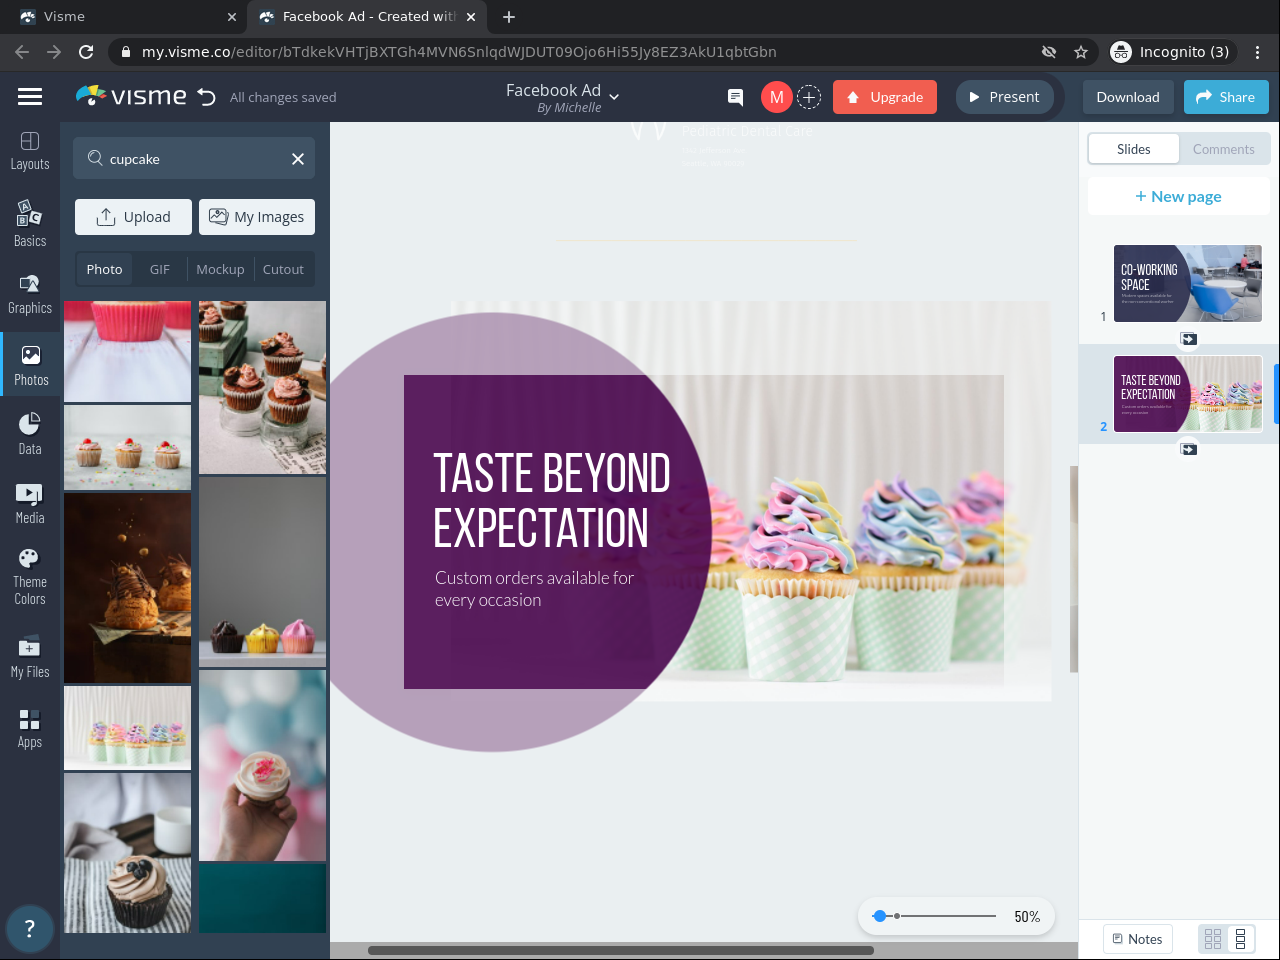The width and height of the screenshot is (1280, 960).
Task: Click the Download button
Action: [x=1127, y=97]
